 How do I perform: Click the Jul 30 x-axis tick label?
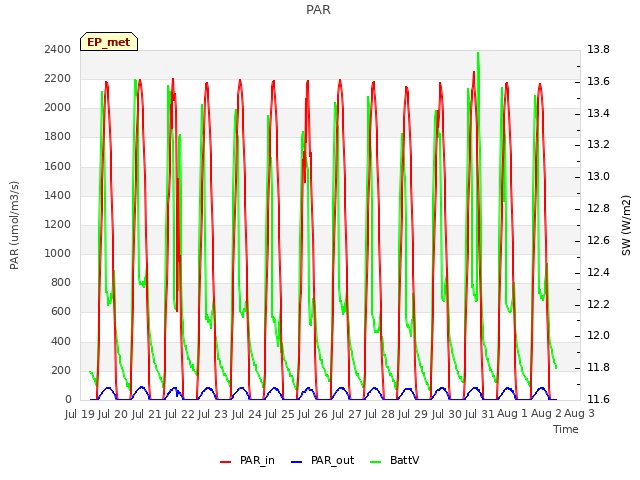click(x=446, y=414)
